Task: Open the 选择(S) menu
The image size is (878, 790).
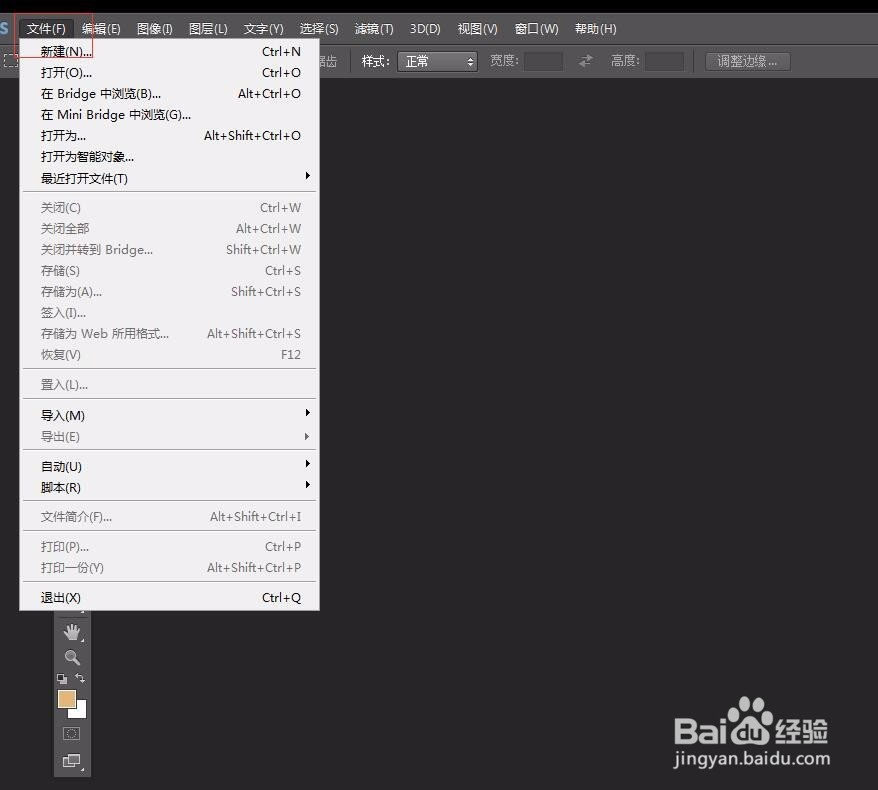Action: coord(319,29)
